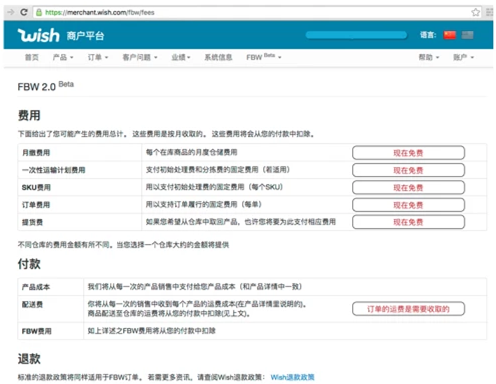This screenshot has height=384, width=496.
Task: Open 系统信息 in the navigation bar
Action: (x=218, y=57)
